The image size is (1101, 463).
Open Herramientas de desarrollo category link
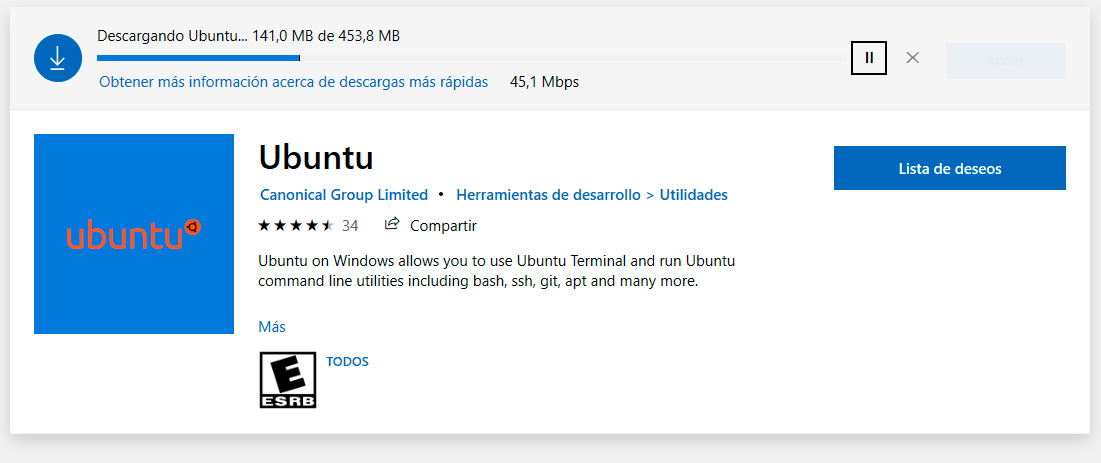coord(548,195)
